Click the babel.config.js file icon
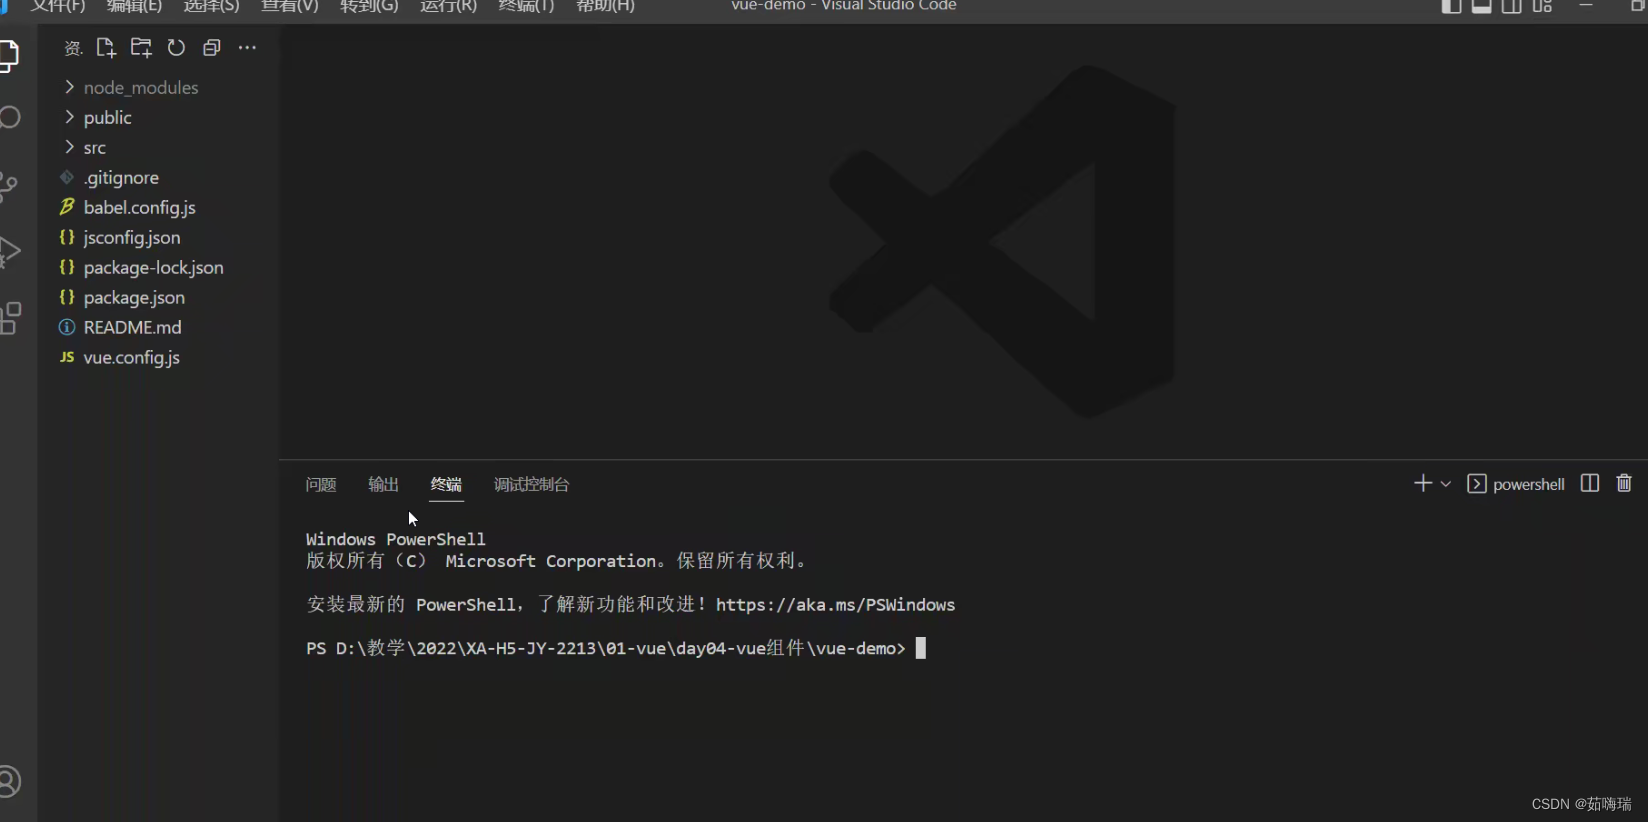 tap(67, 207)
